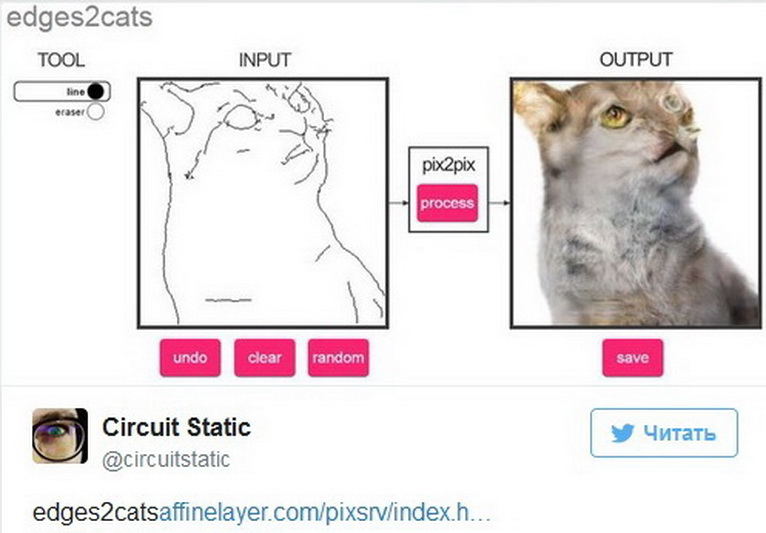Image resolution: width=766 pixels, height=533 pixels.
Task: Click the pix2pix label
Action: (447, 166)
